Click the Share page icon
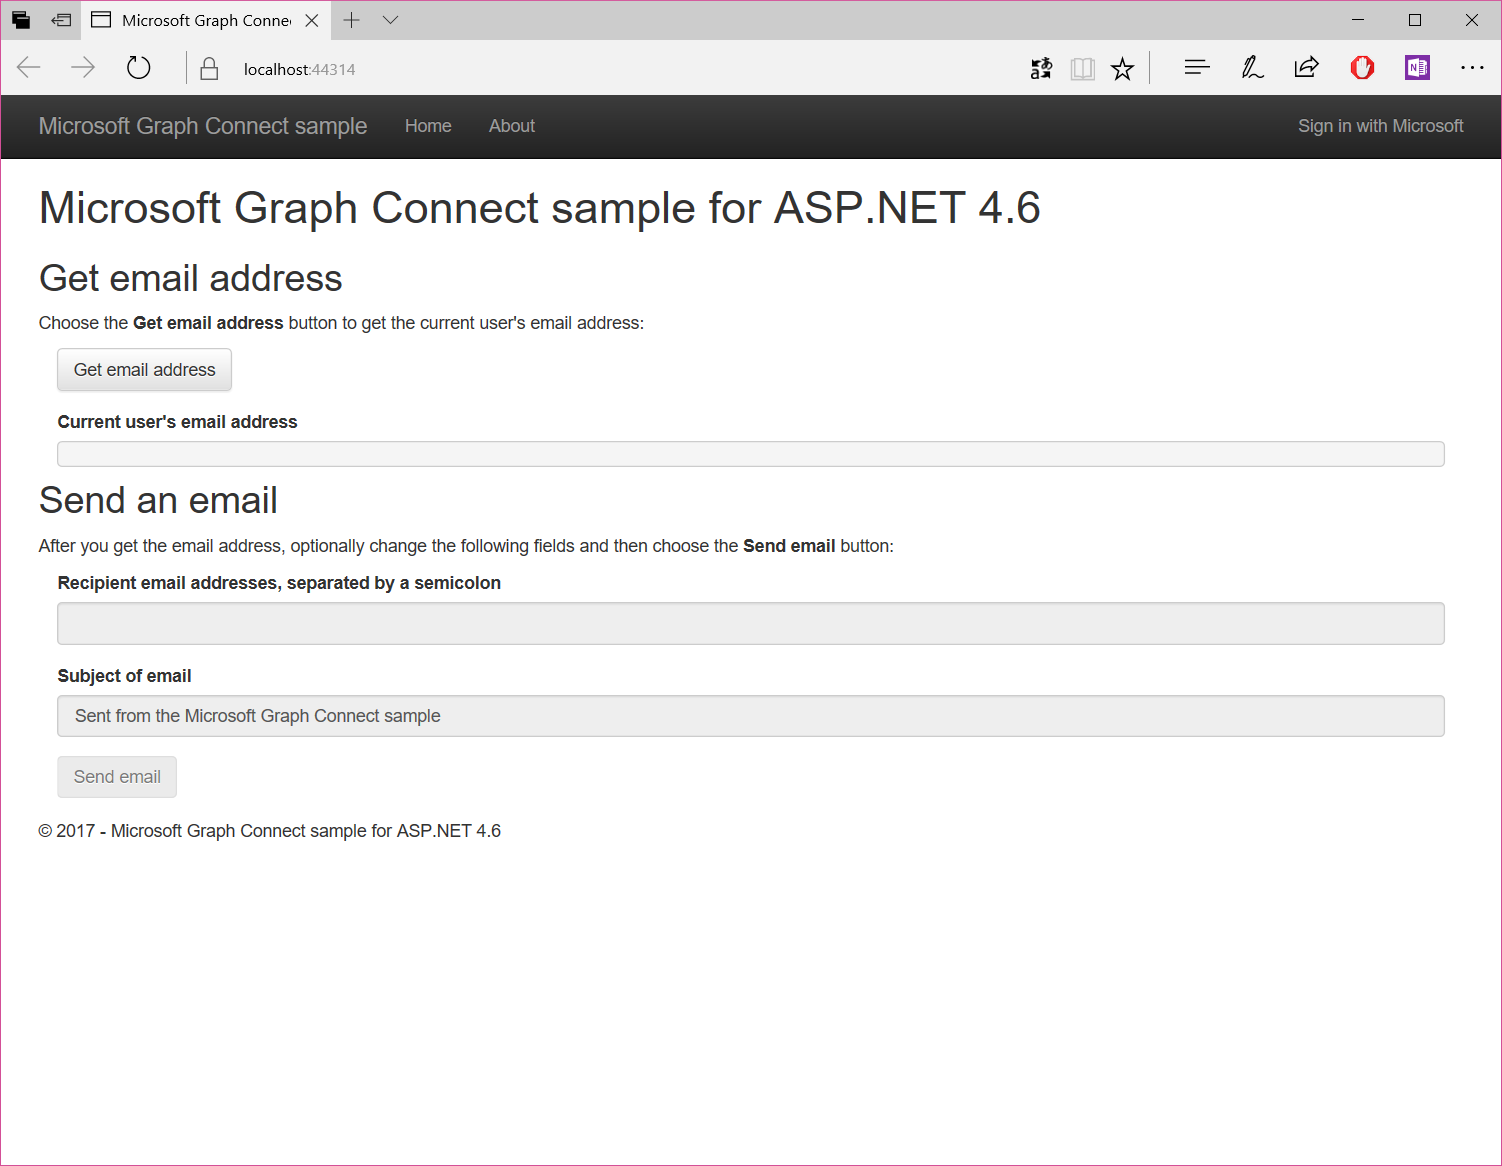This screenshot has width=1502, height=1166. (x=1306, y=68)
